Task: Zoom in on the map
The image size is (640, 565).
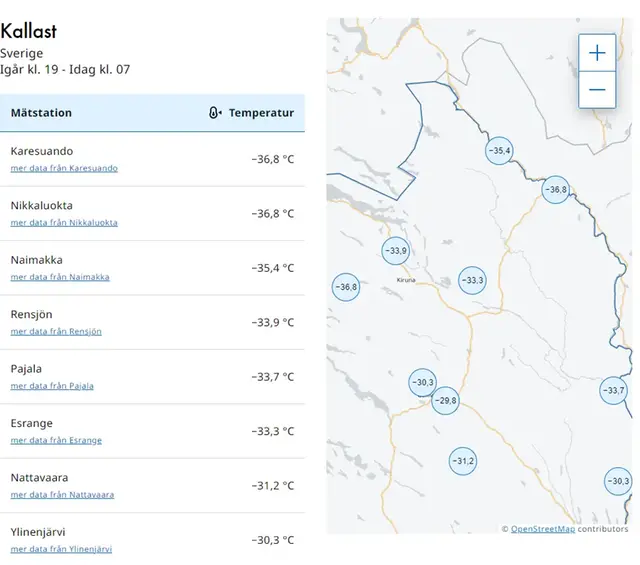Action: [x=597, y=53]
